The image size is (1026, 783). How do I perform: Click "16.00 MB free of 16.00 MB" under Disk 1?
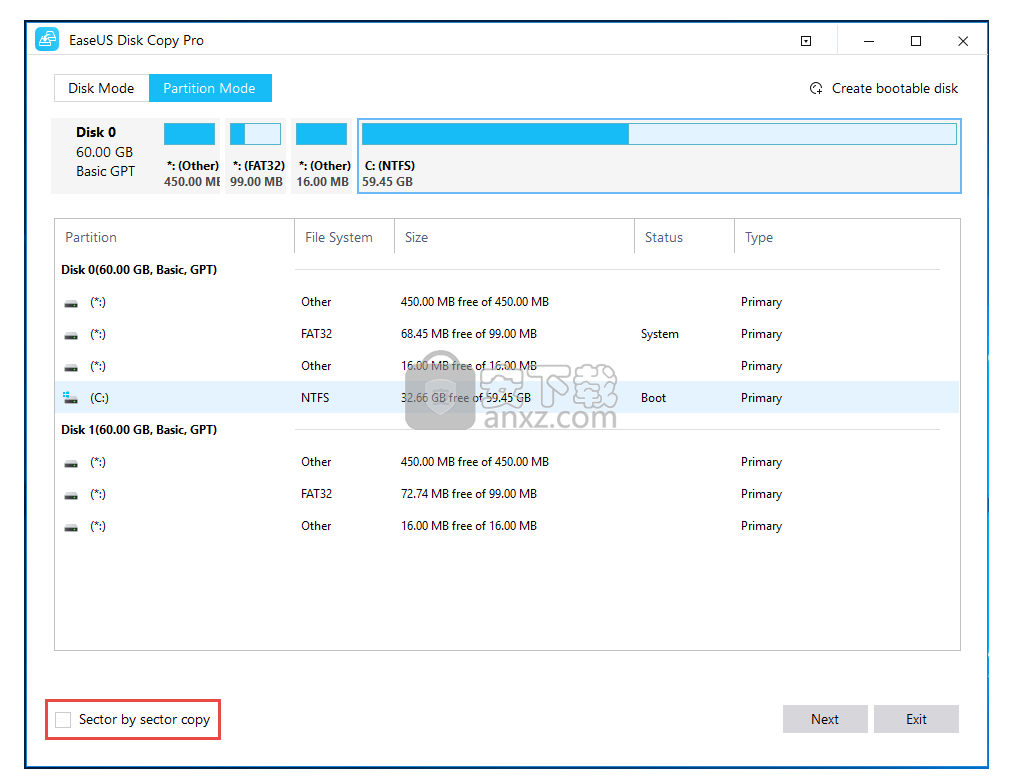469,526
